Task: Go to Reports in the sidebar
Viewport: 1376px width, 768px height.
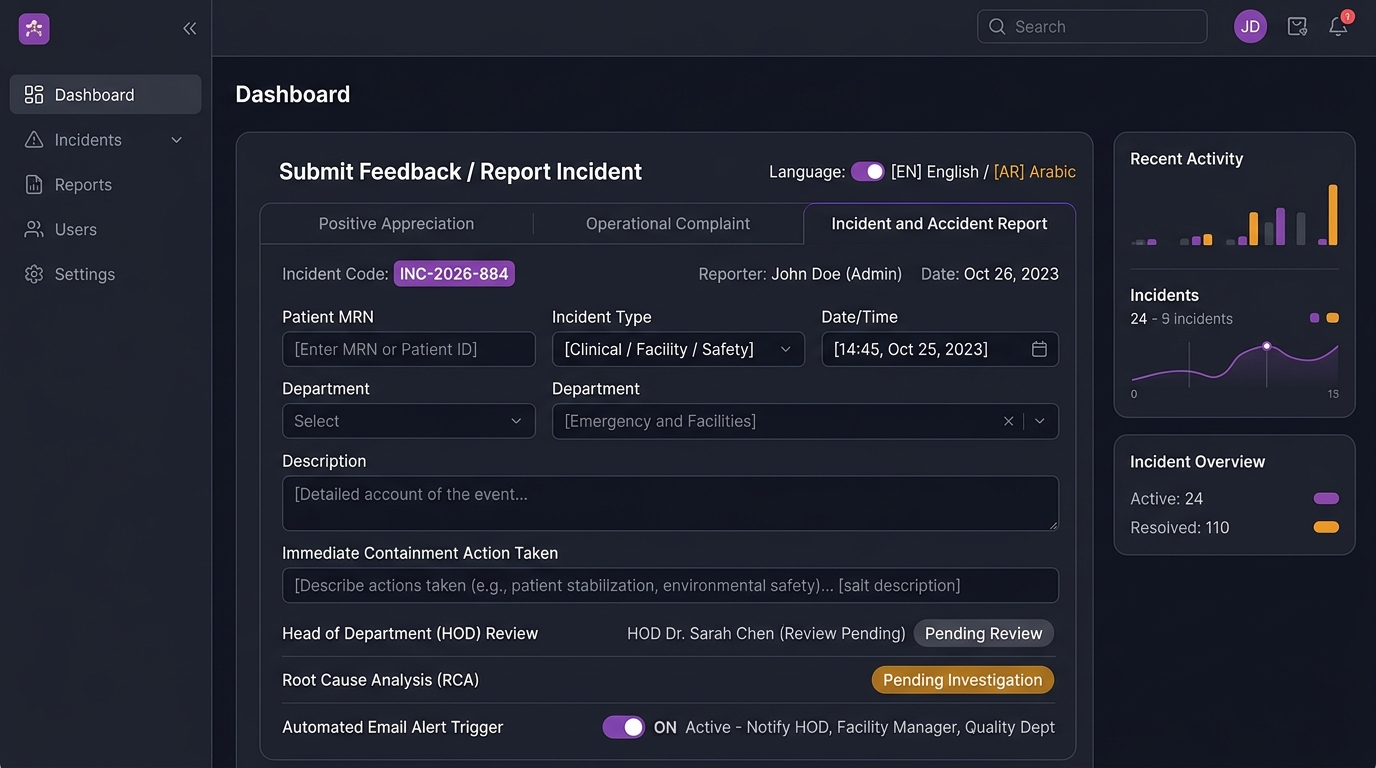Action: [105, 185]
